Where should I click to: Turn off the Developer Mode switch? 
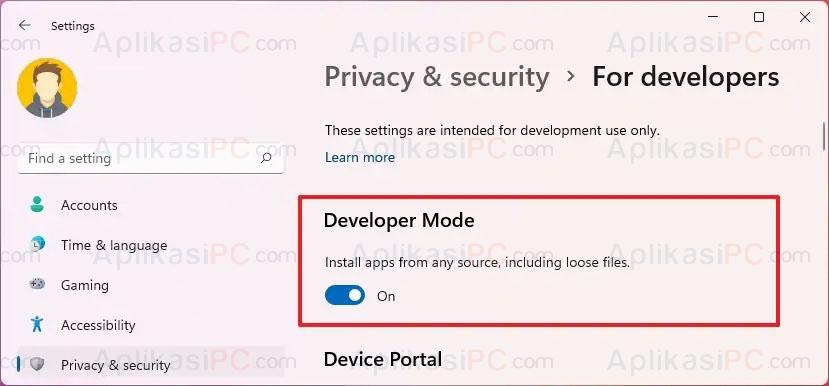click(x=345, y=296)
